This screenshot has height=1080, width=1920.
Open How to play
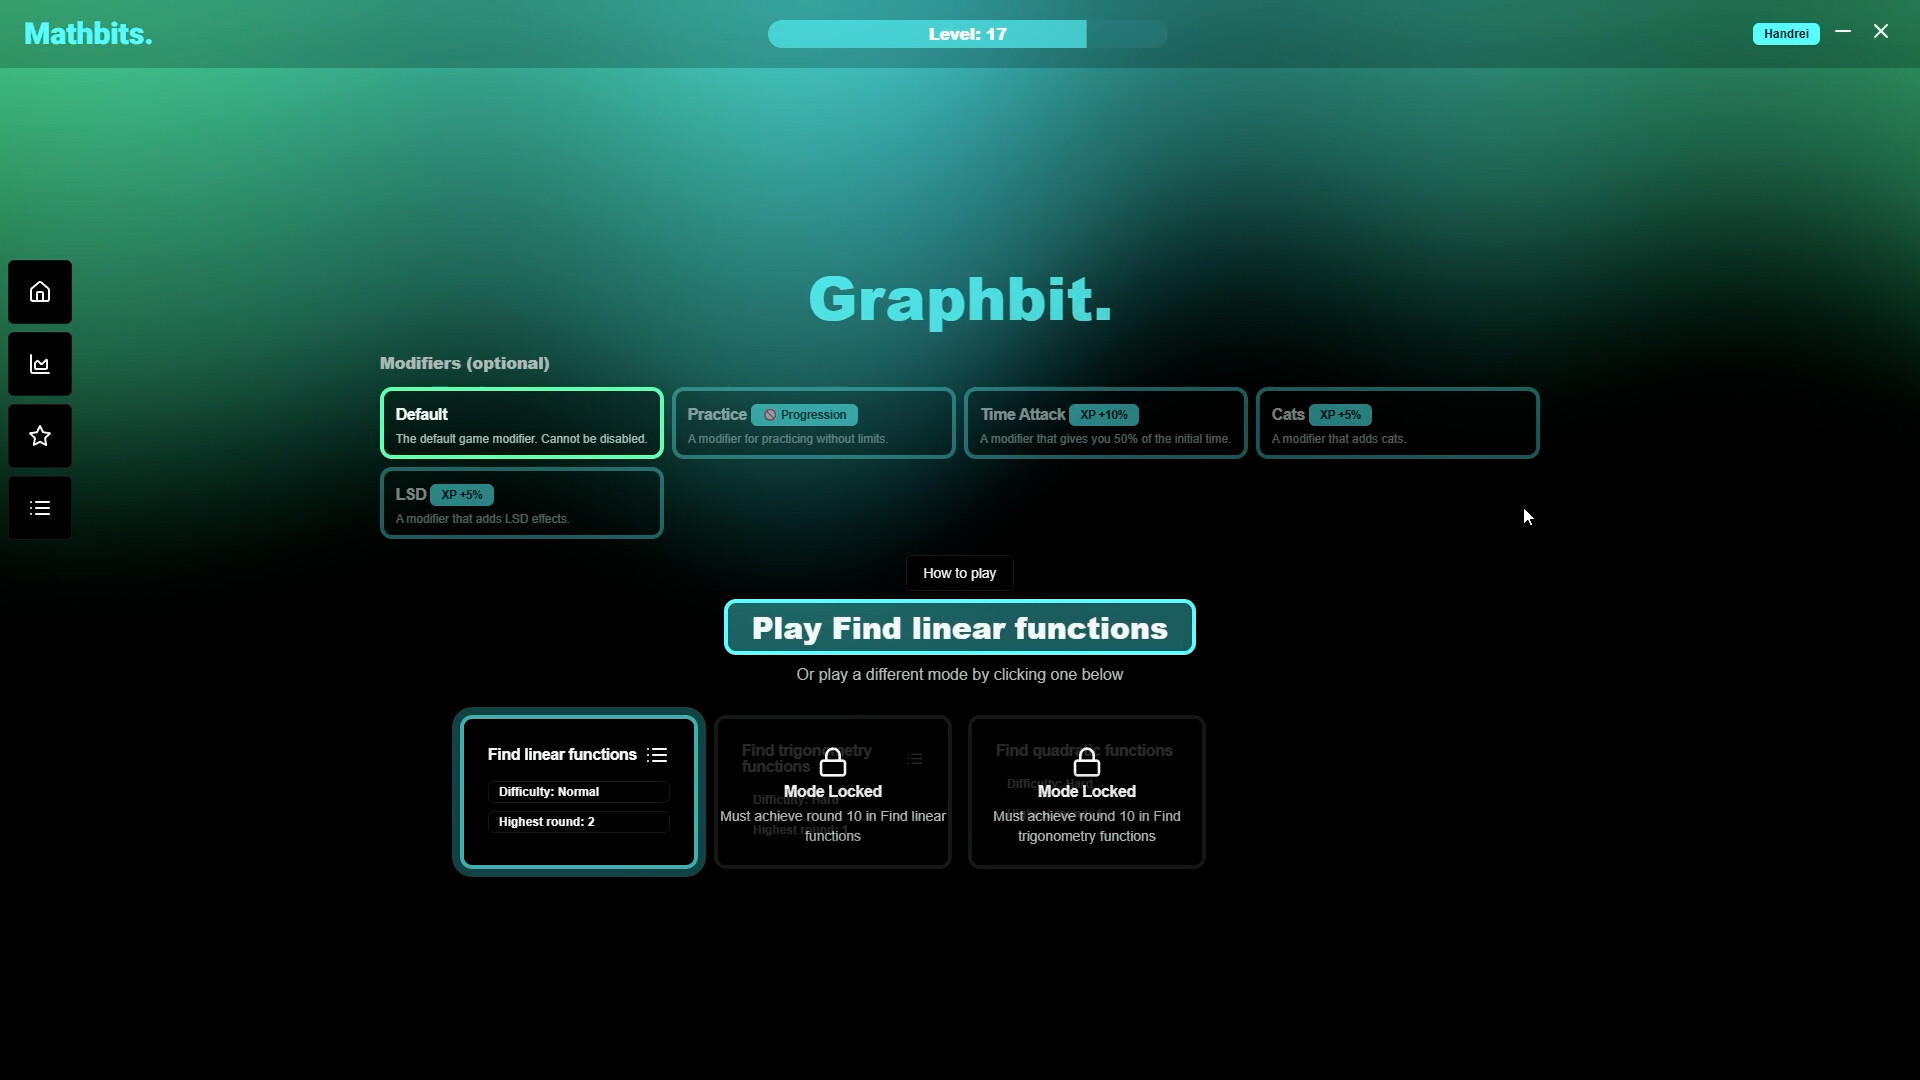(959, 572)
